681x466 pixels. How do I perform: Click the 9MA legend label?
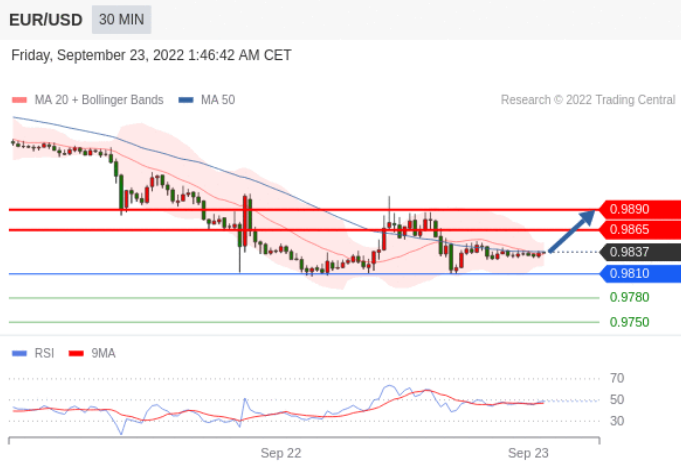point(103,354)
